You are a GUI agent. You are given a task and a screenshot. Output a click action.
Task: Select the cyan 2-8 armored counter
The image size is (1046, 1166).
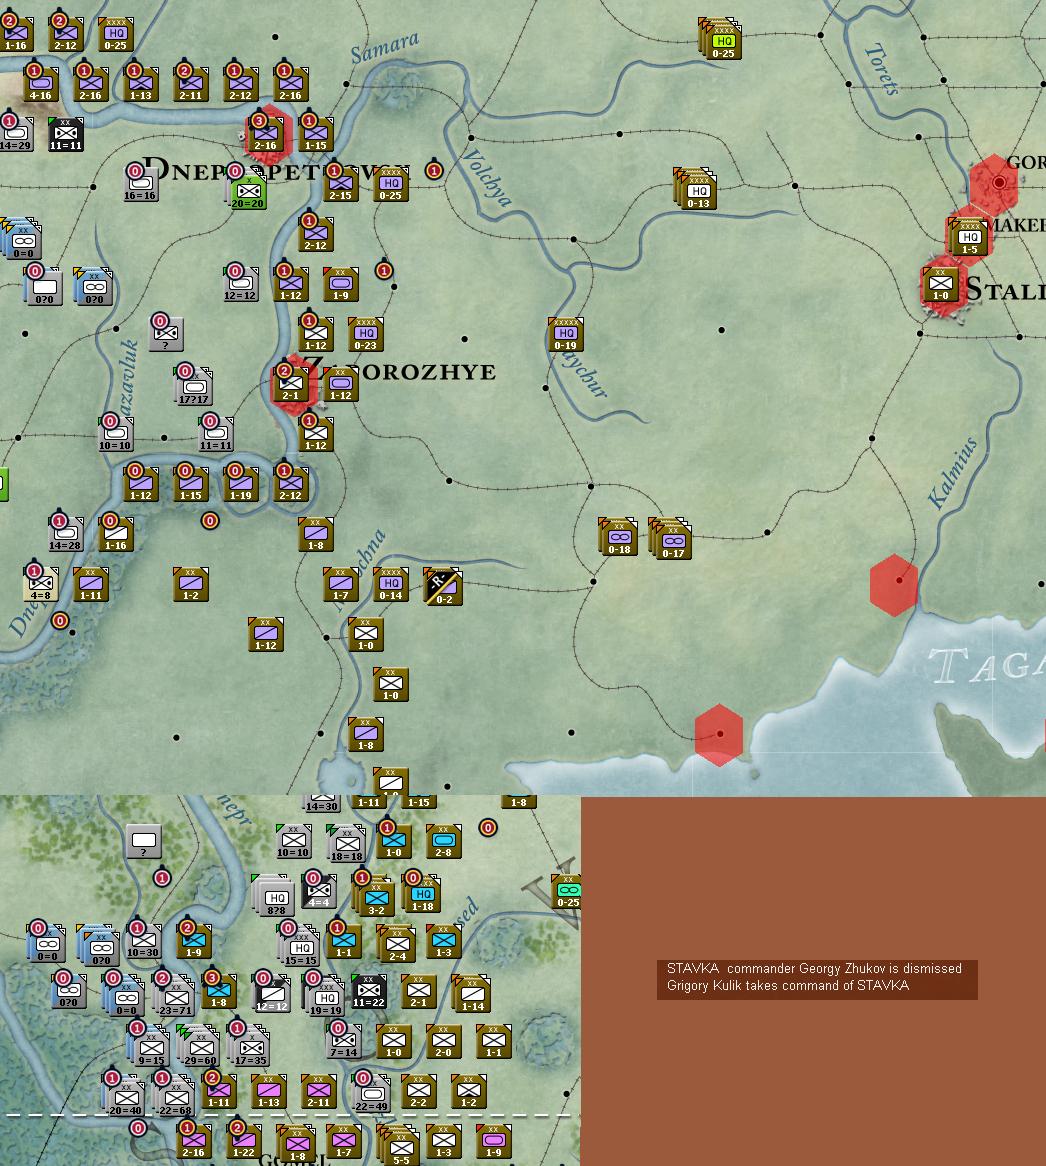pyautogui.click(x=444, y=841)
